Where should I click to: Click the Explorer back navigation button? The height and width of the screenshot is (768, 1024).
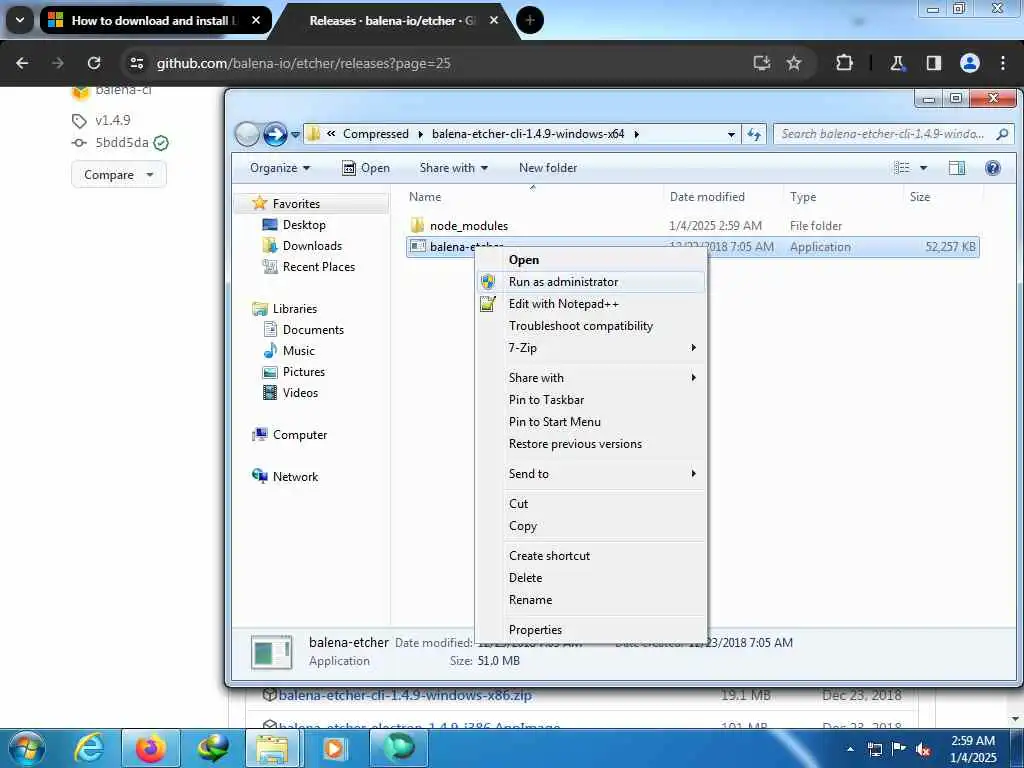(x=248, y=134)
